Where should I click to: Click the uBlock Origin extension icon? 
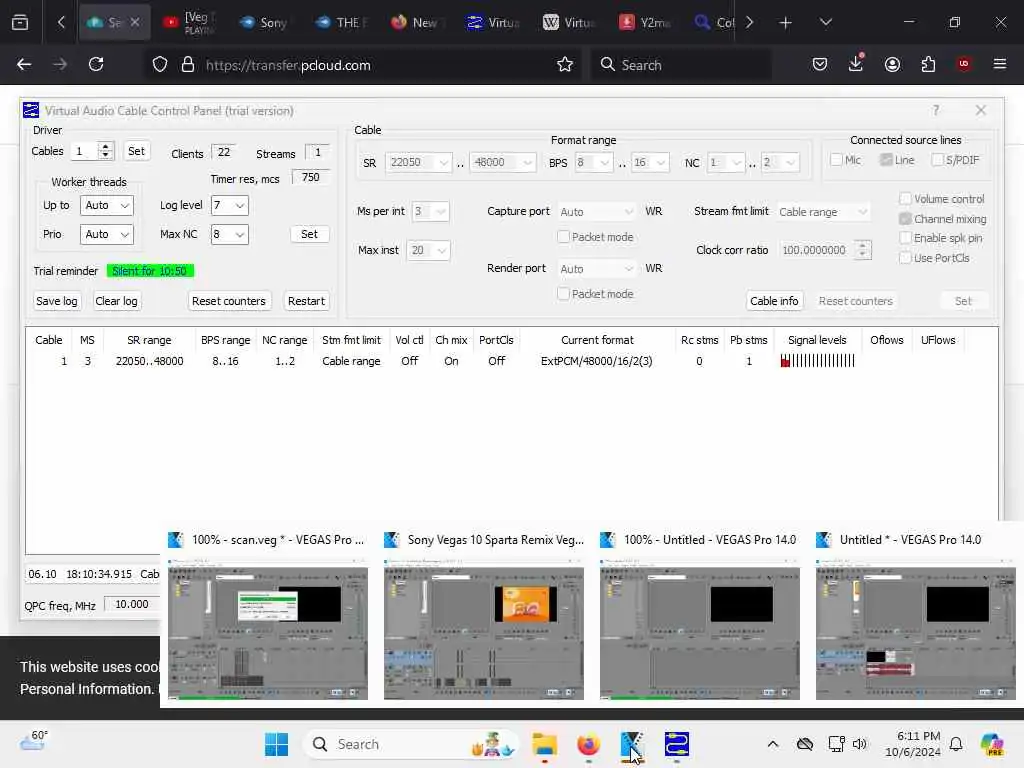[x=964, y=64]
